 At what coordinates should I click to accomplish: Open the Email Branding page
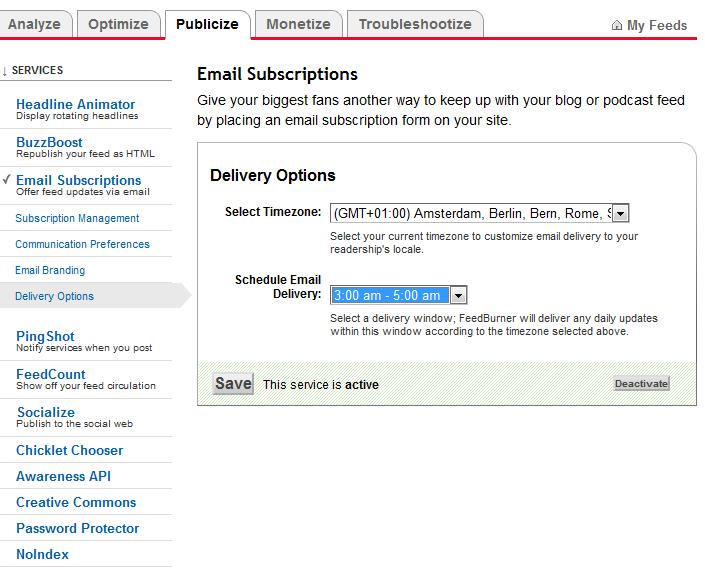coord(50,270)
